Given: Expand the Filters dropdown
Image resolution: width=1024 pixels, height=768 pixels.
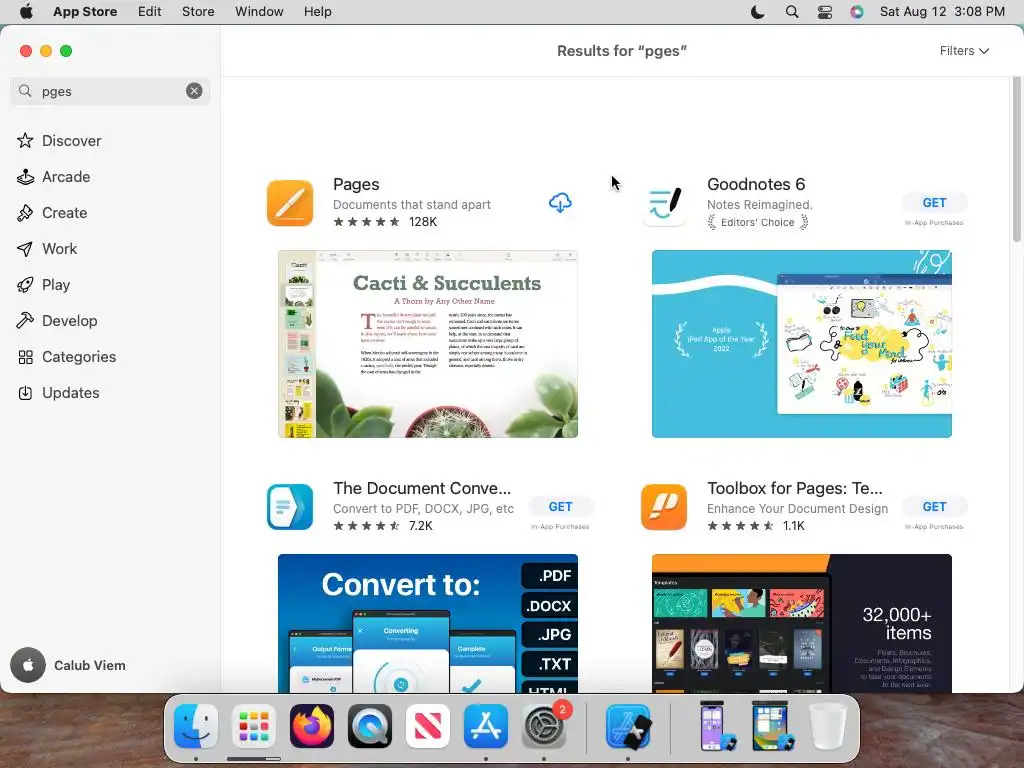Looking at the screenshot, I should tap(964, 51).
